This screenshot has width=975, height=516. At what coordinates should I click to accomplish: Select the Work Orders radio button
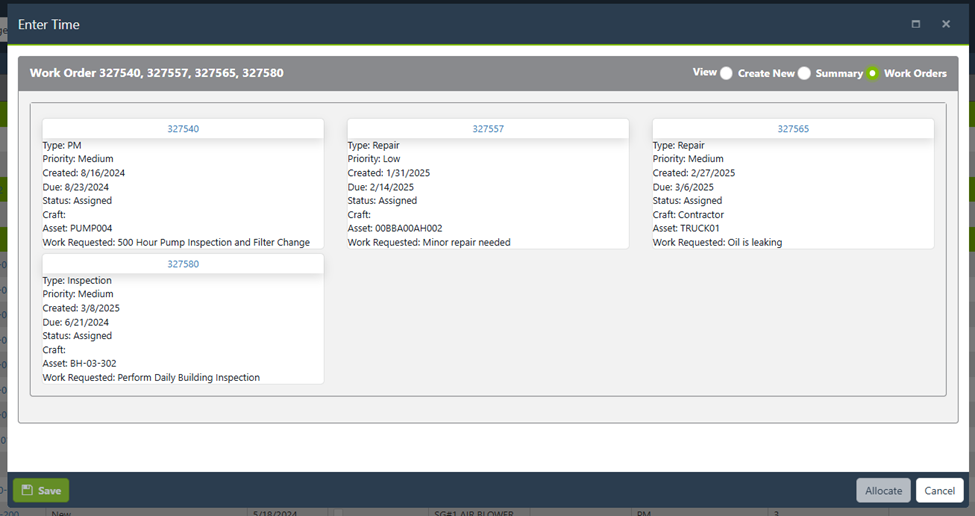873,73
